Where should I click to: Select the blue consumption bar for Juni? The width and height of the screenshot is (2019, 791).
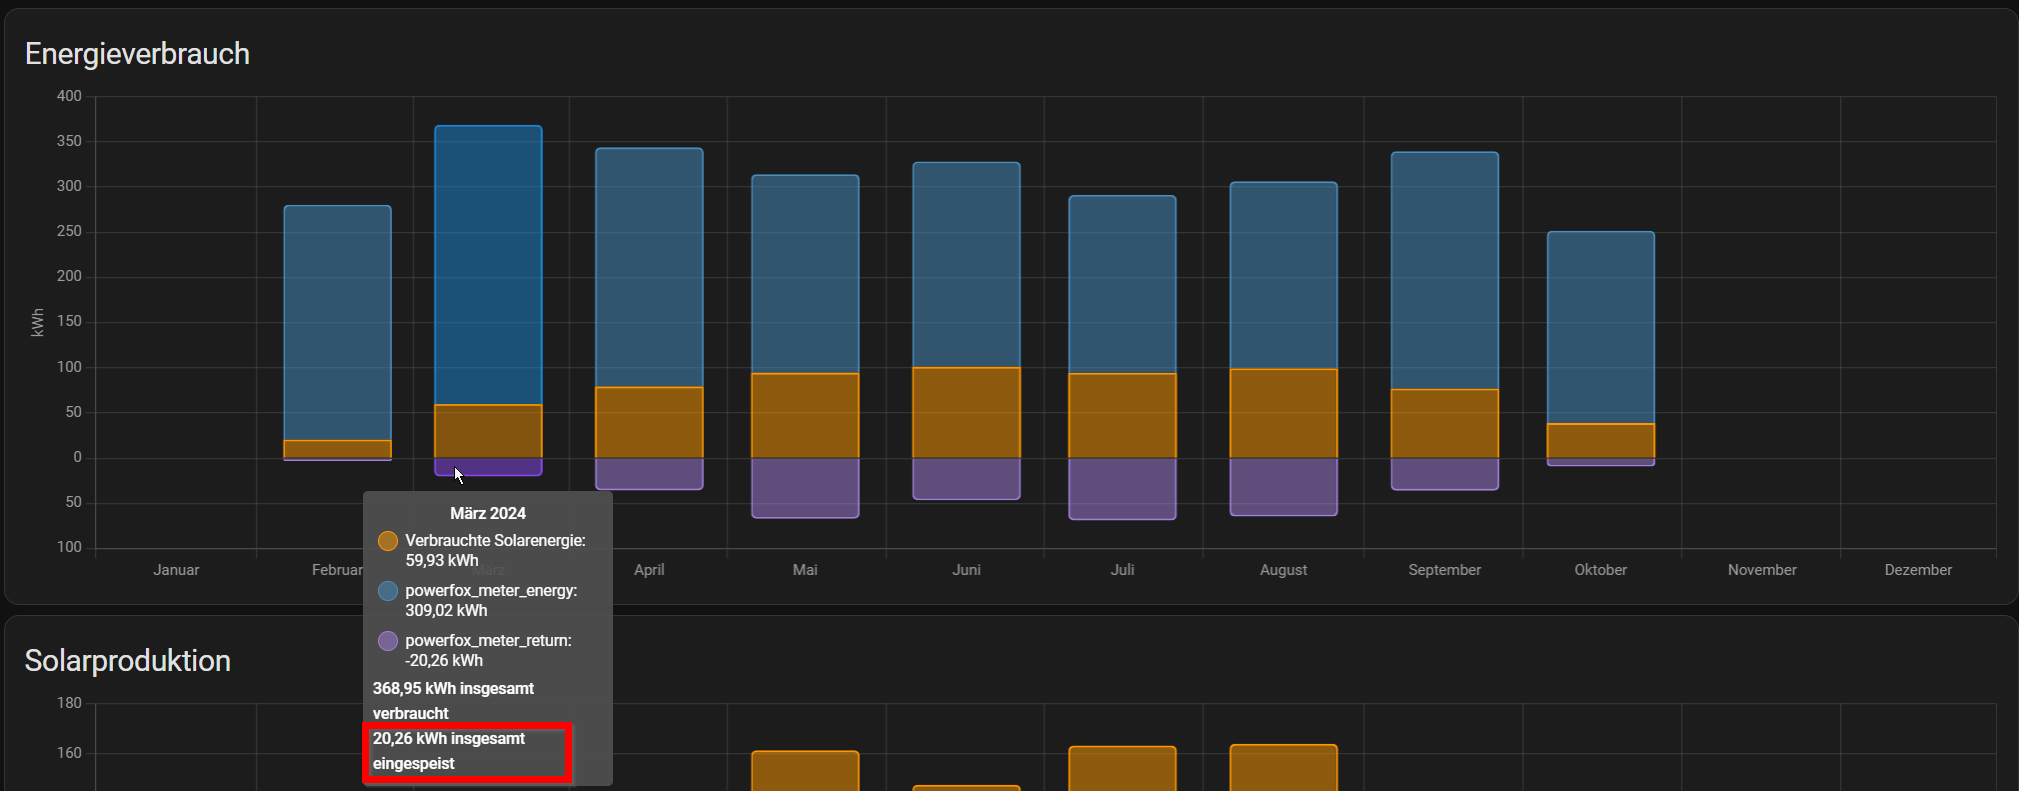point(966,265)
